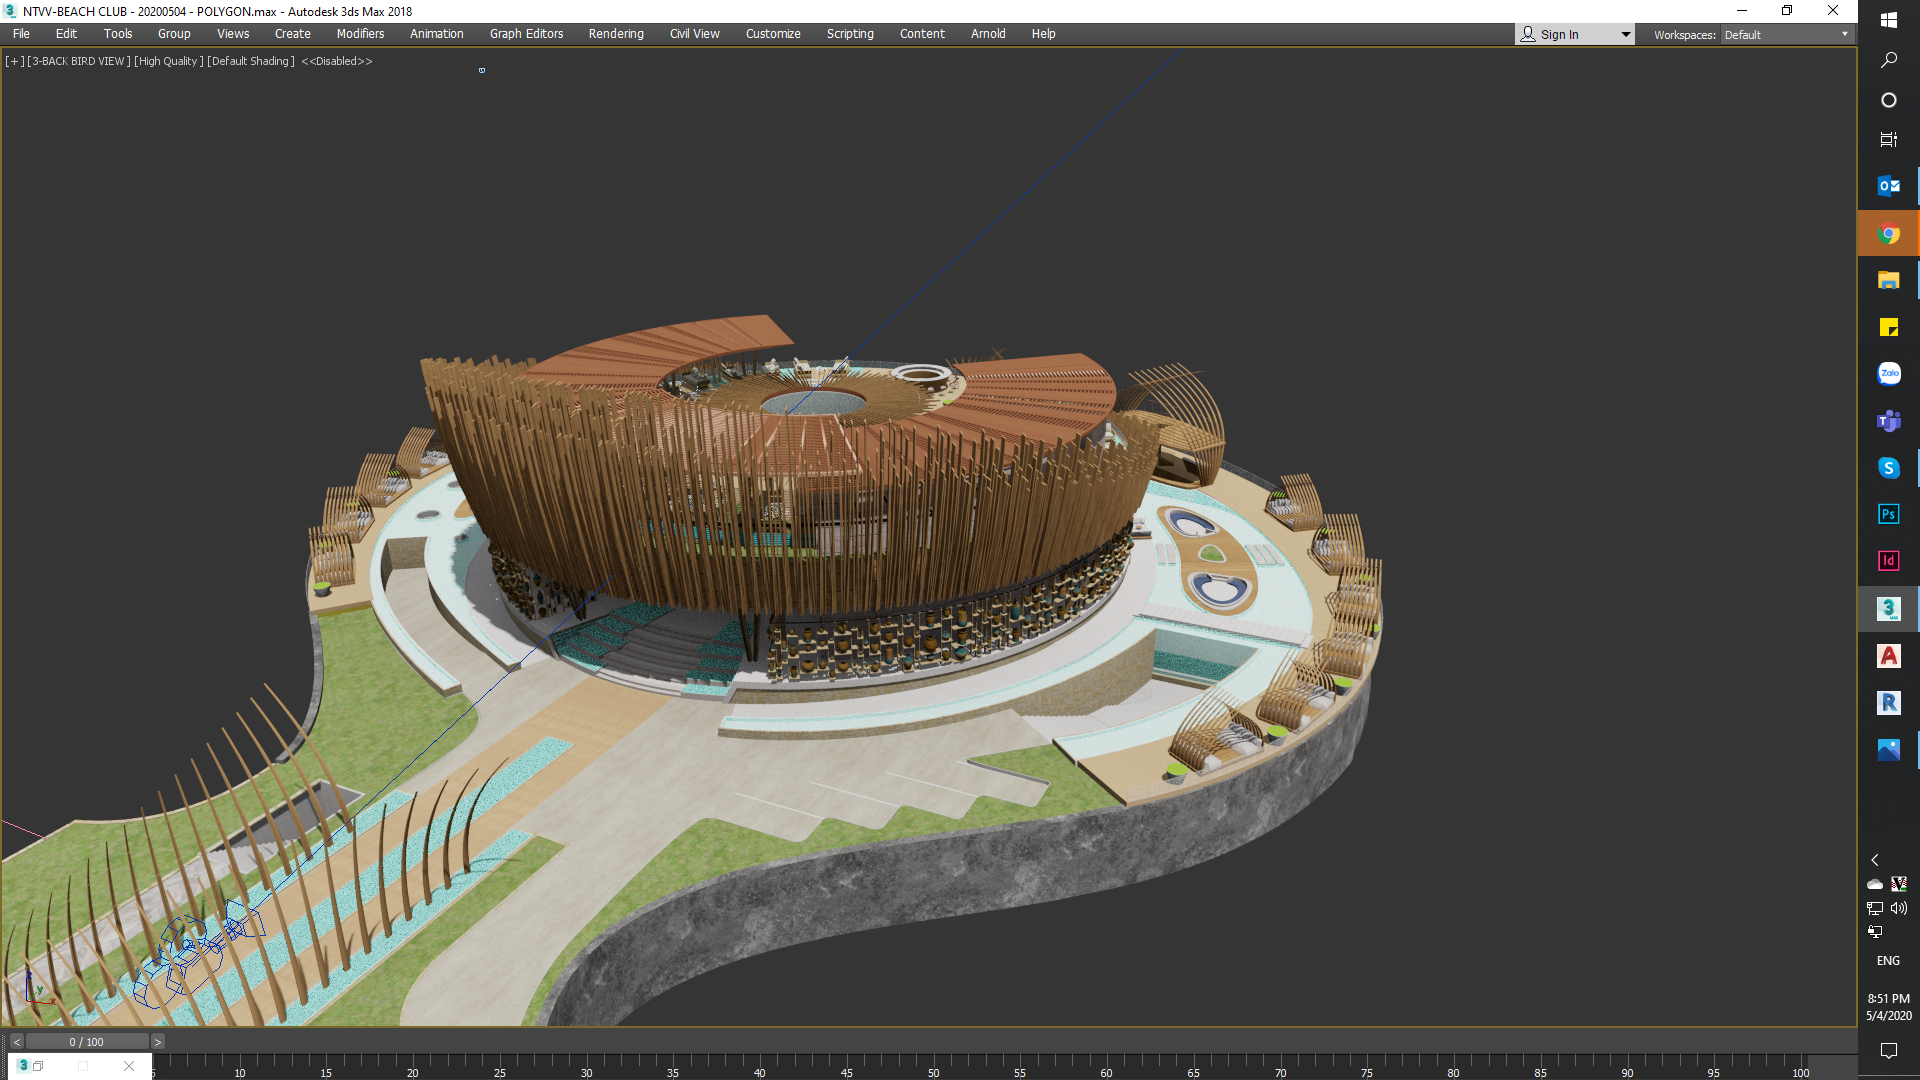Open InDesign from the taskbar
Image resolution: width=1920 pixels, height=1080 pixels.
(x=1888, y=561)
